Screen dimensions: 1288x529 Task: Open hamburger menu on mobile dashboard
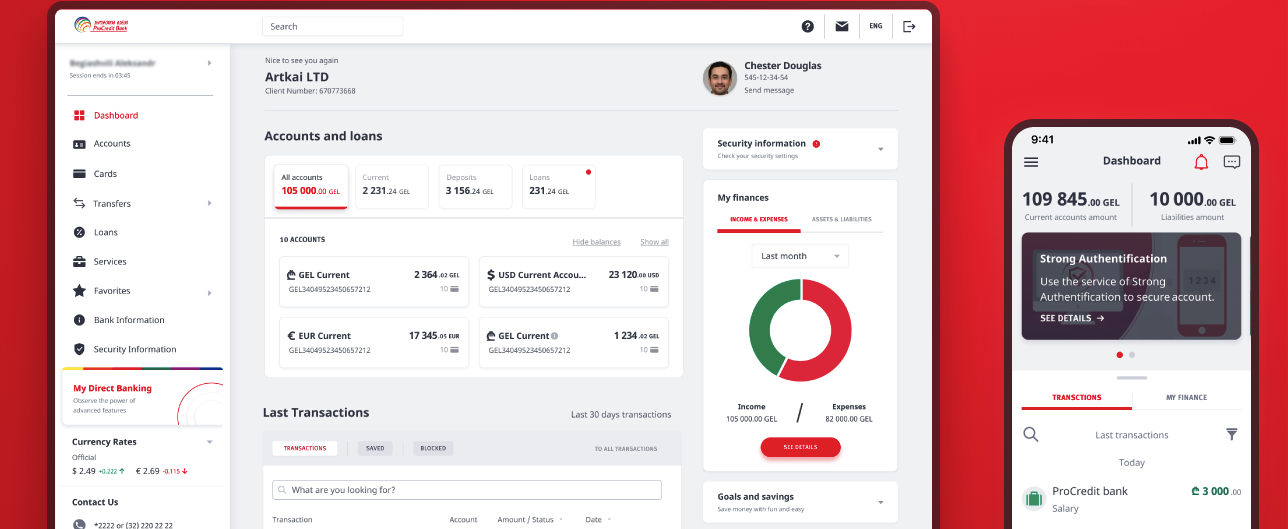click(x=1031, y=162)
